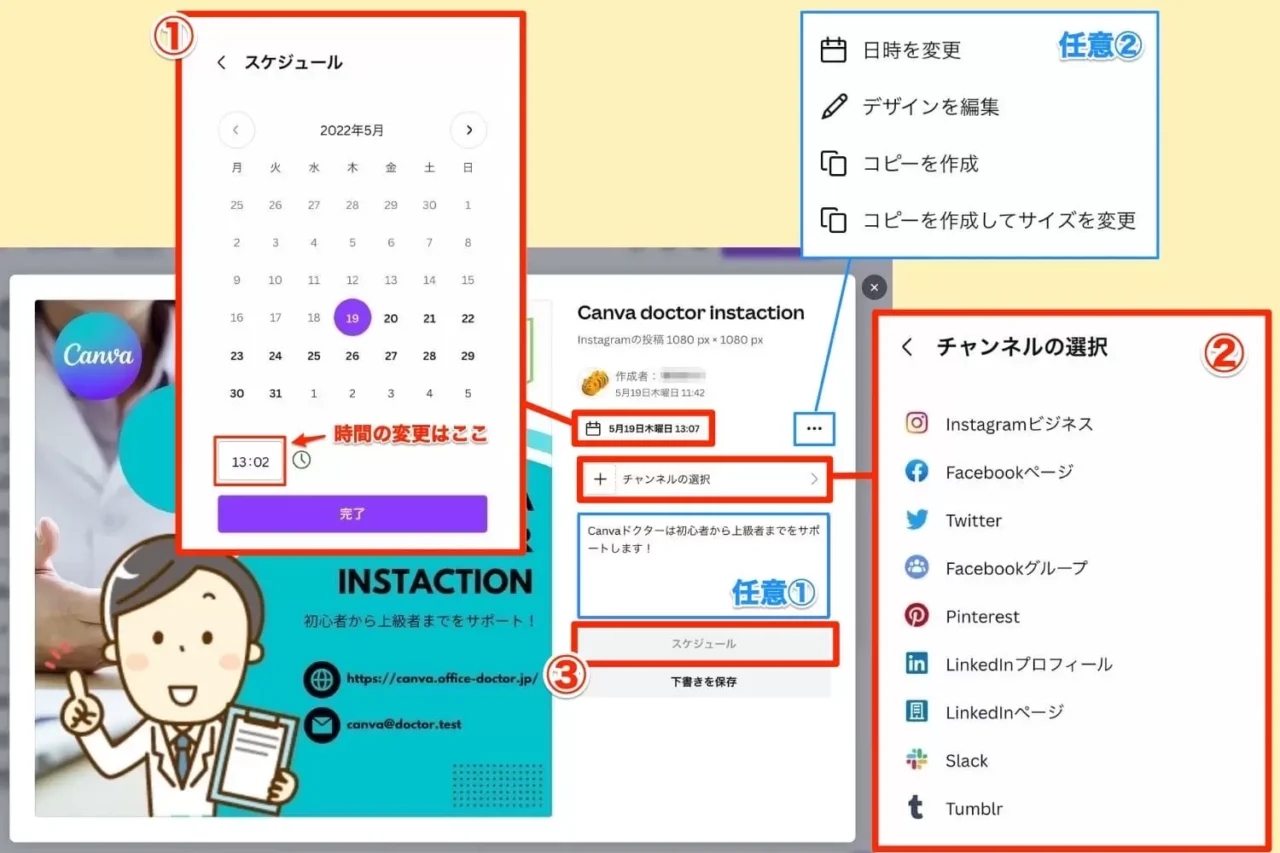This screenshot has width=1280, height=853.
Task: Pick May 26 calendar date
Action: [352, 356]
